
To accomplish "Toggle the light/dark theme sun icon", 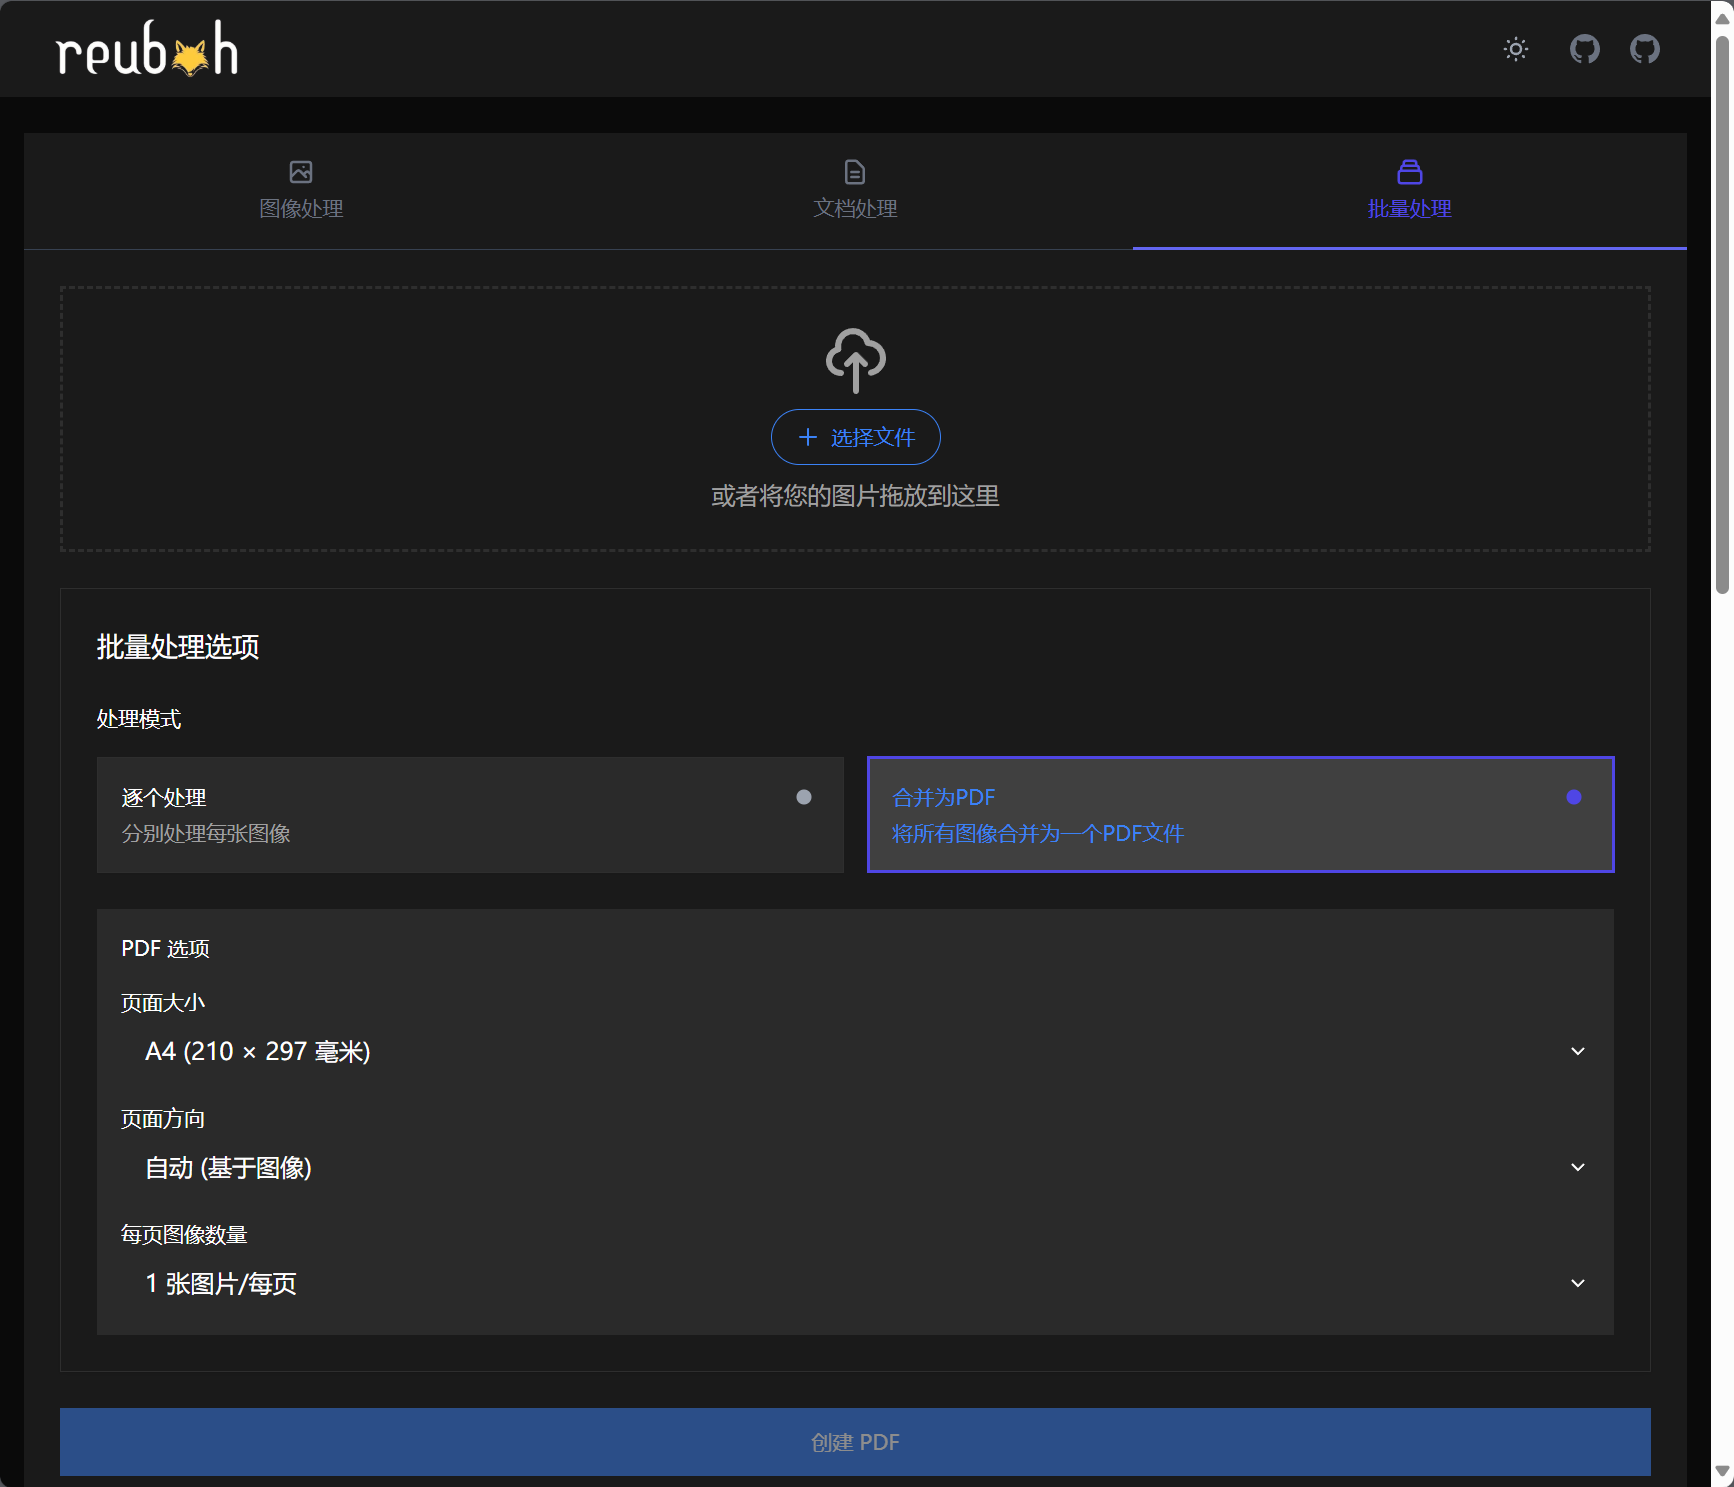I will [x=1516, y=49].
